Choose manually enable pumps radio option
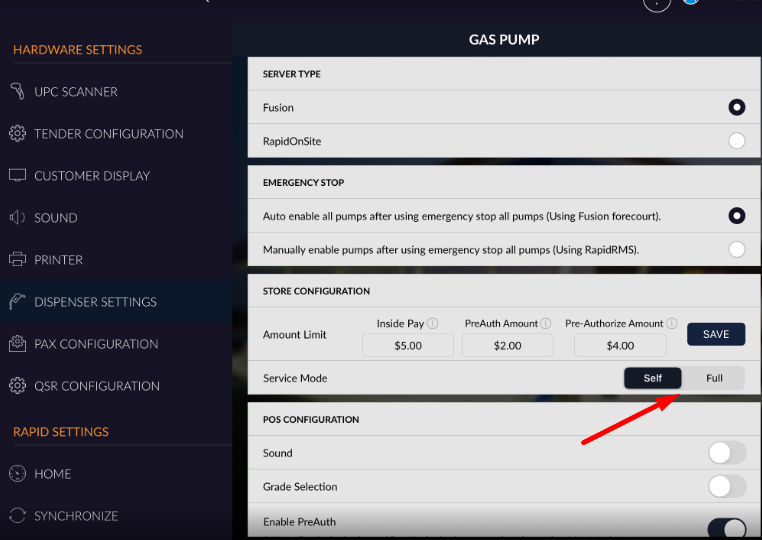This screenshot has height=540, width=762. click(x=737, y=249)
